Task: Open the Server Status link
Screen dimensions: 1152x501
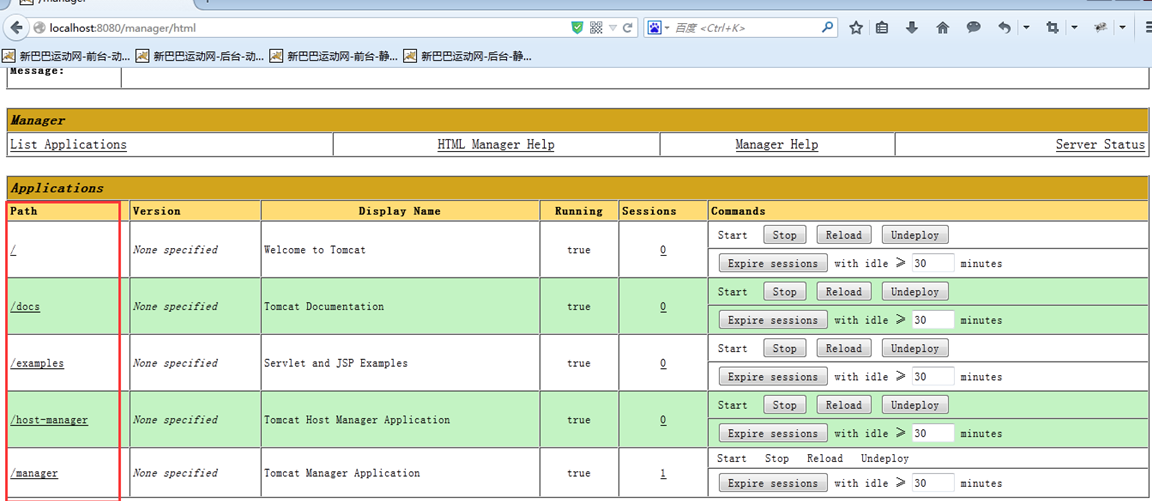Action: coord(1100,145)
